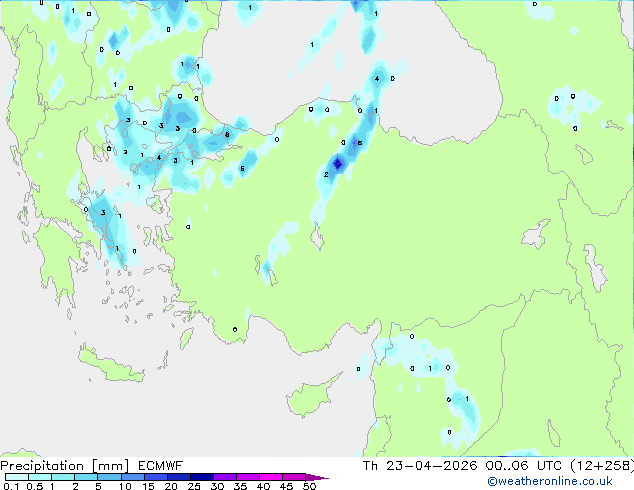
Task: Click the legend value '0.1'
Action: click(x=11, y=486)
